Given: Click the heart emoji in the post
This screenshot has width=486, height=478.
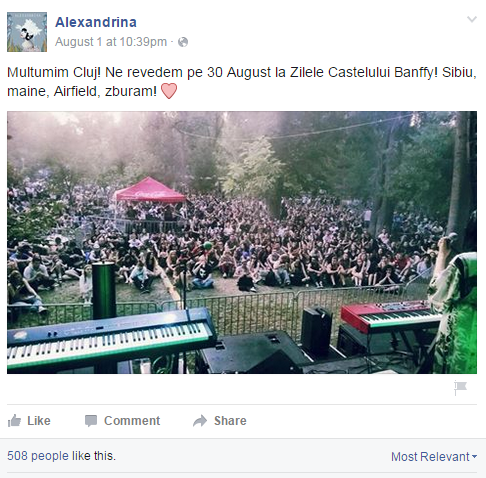Looking at the screenshot, I should point(169,91).
